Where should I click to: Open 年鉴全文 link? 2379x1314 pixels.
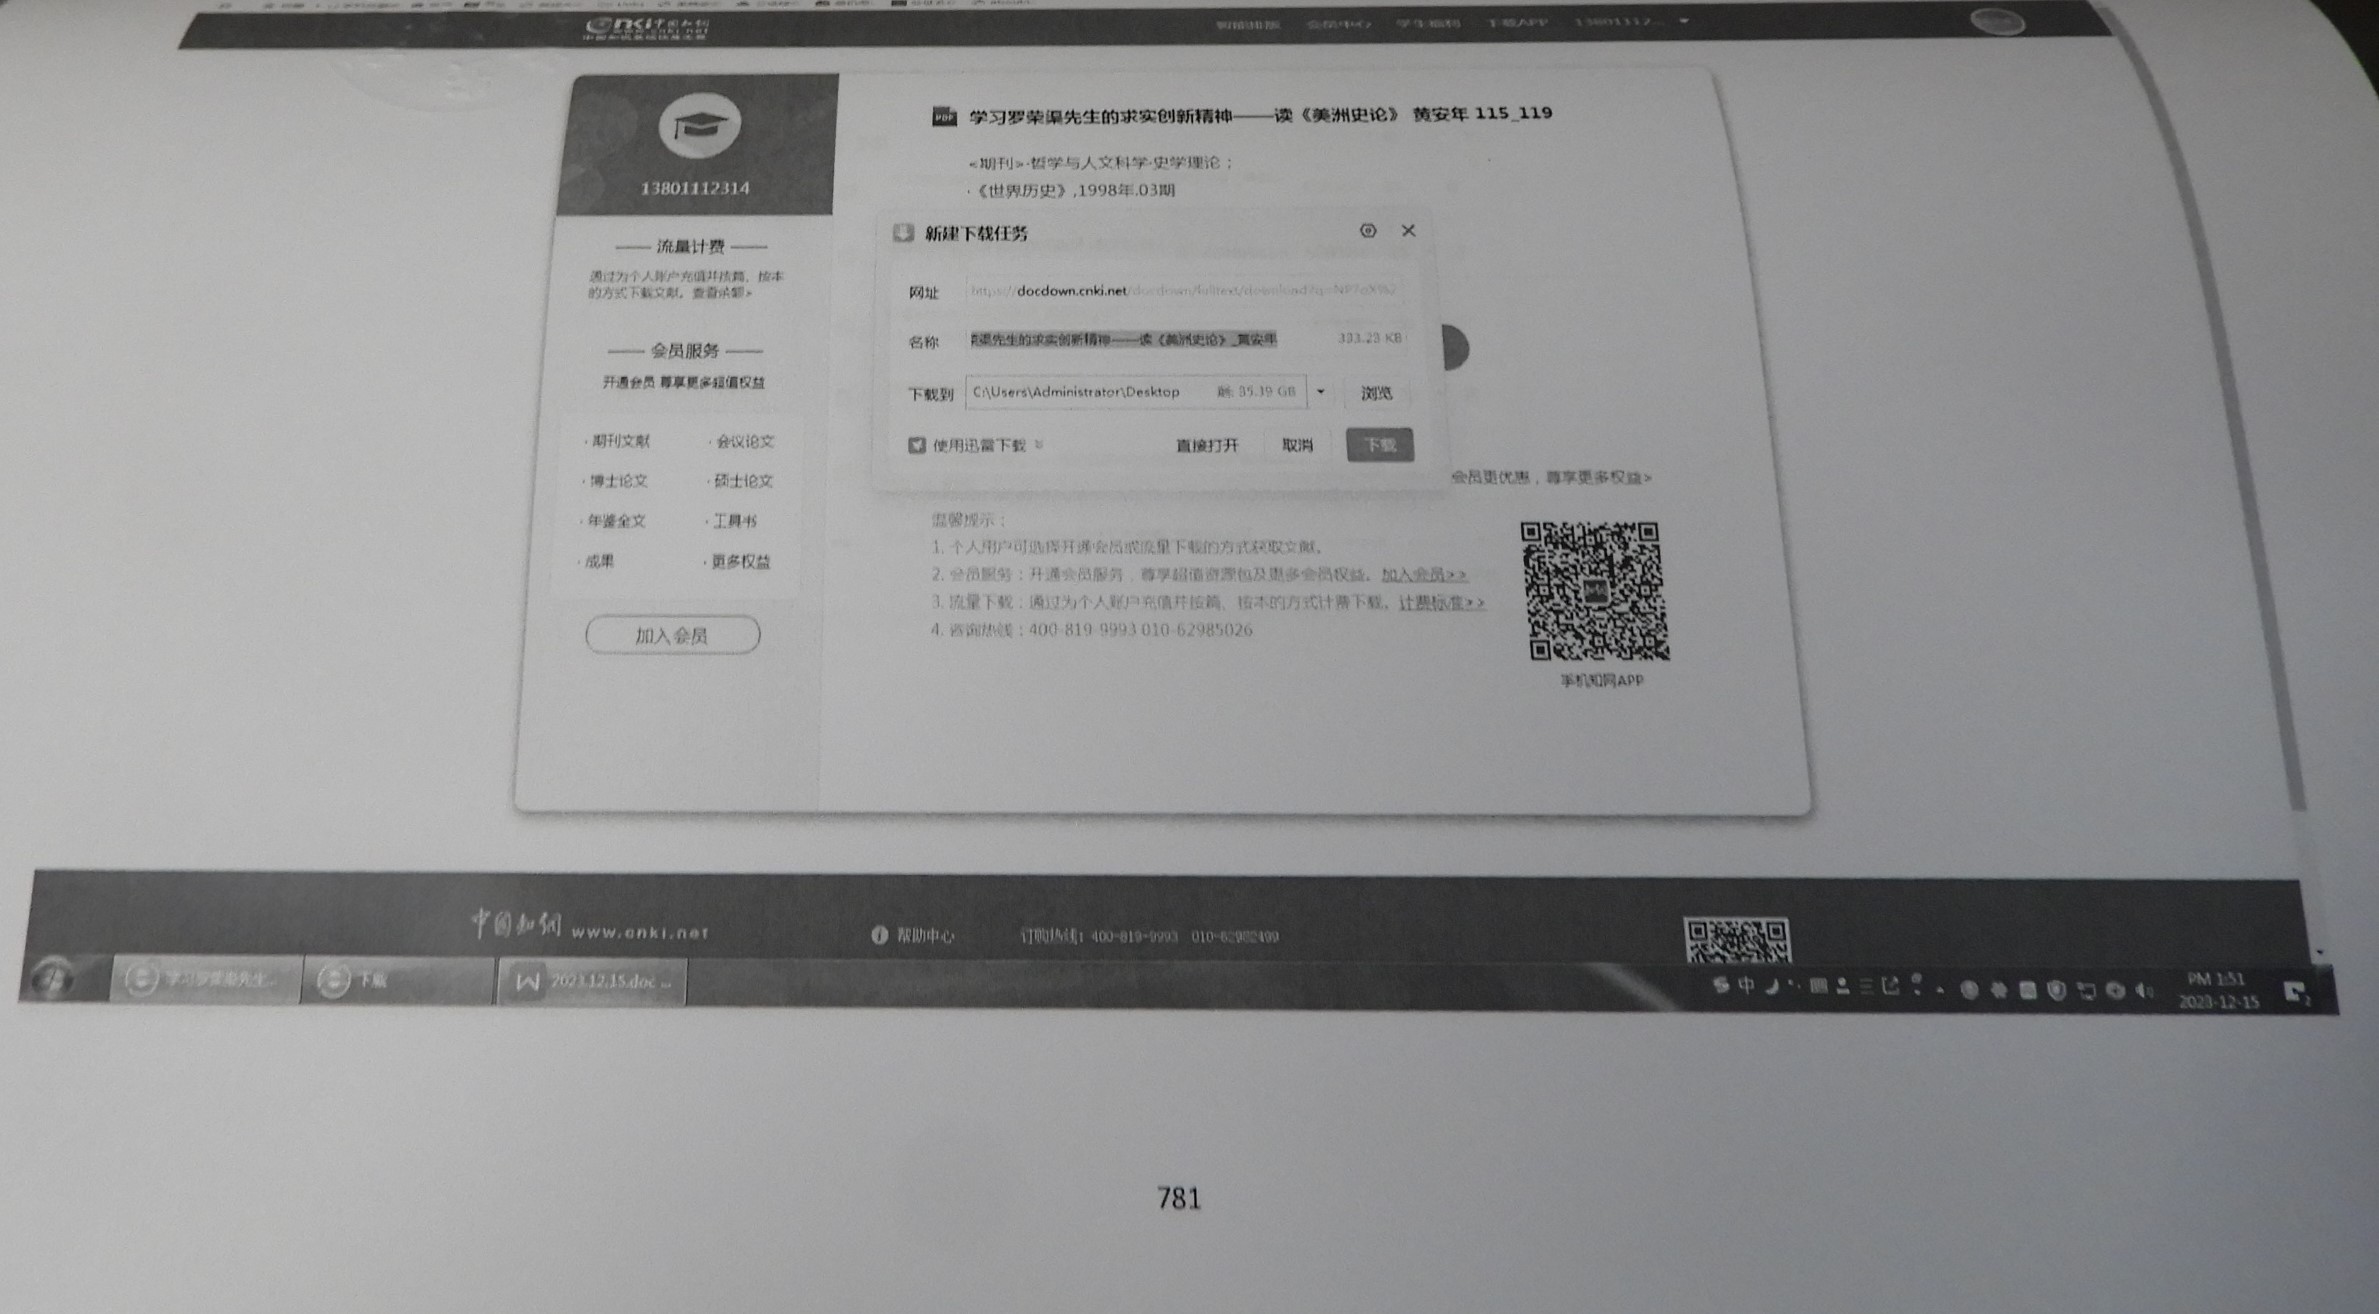(616, 521)
